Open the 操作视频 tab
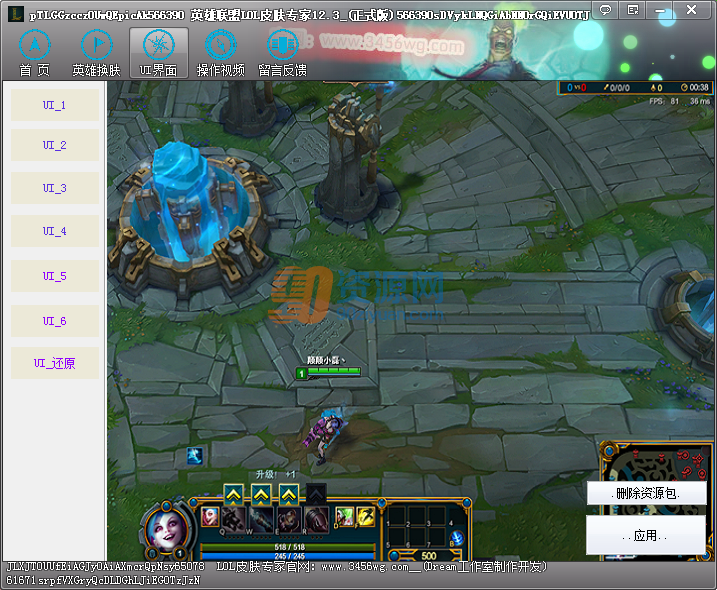The height and width of the screenshot is (590, 717). point(220,53)
